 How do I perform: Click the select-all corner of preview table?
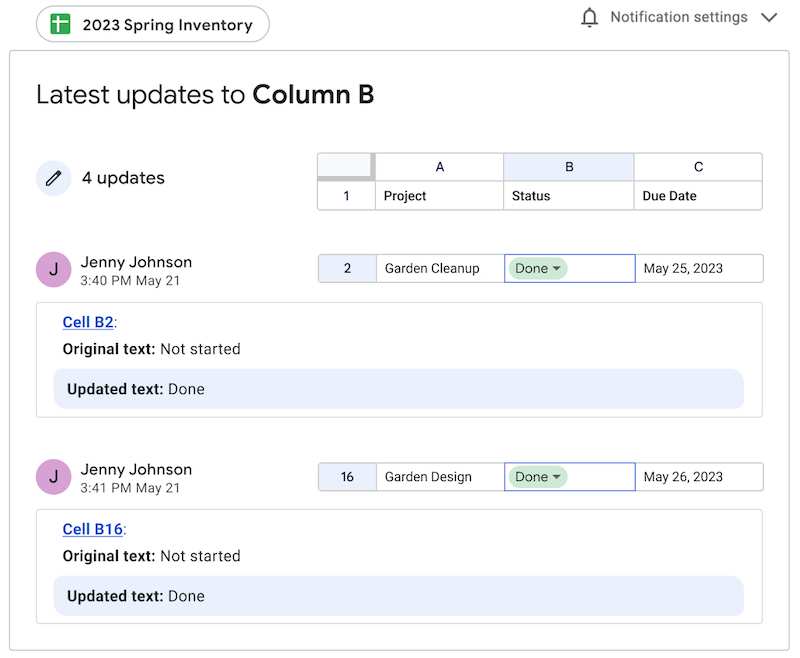tap(346, 166)
